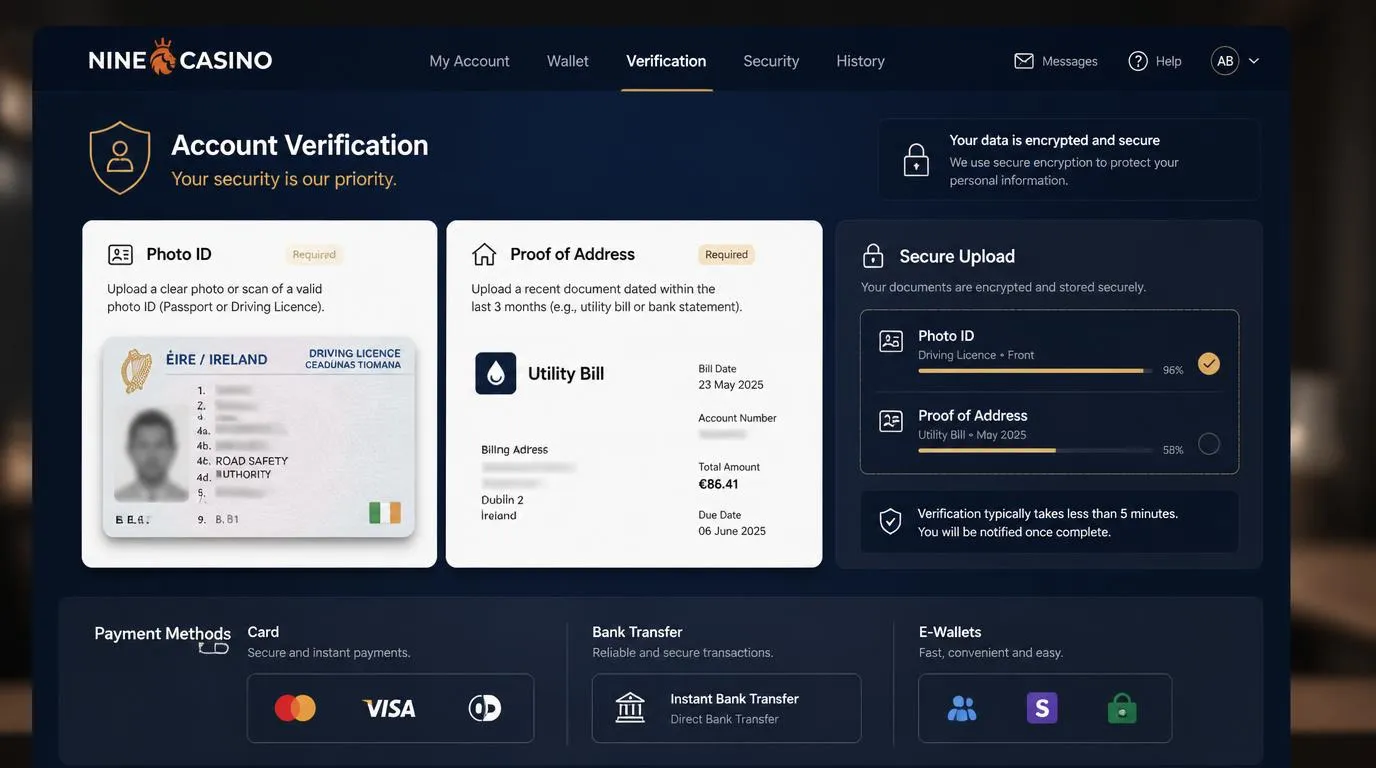Screen dimensions: 1376x768
Task: Open the Irish driving licence thumbnail
Action: [259, 438]
